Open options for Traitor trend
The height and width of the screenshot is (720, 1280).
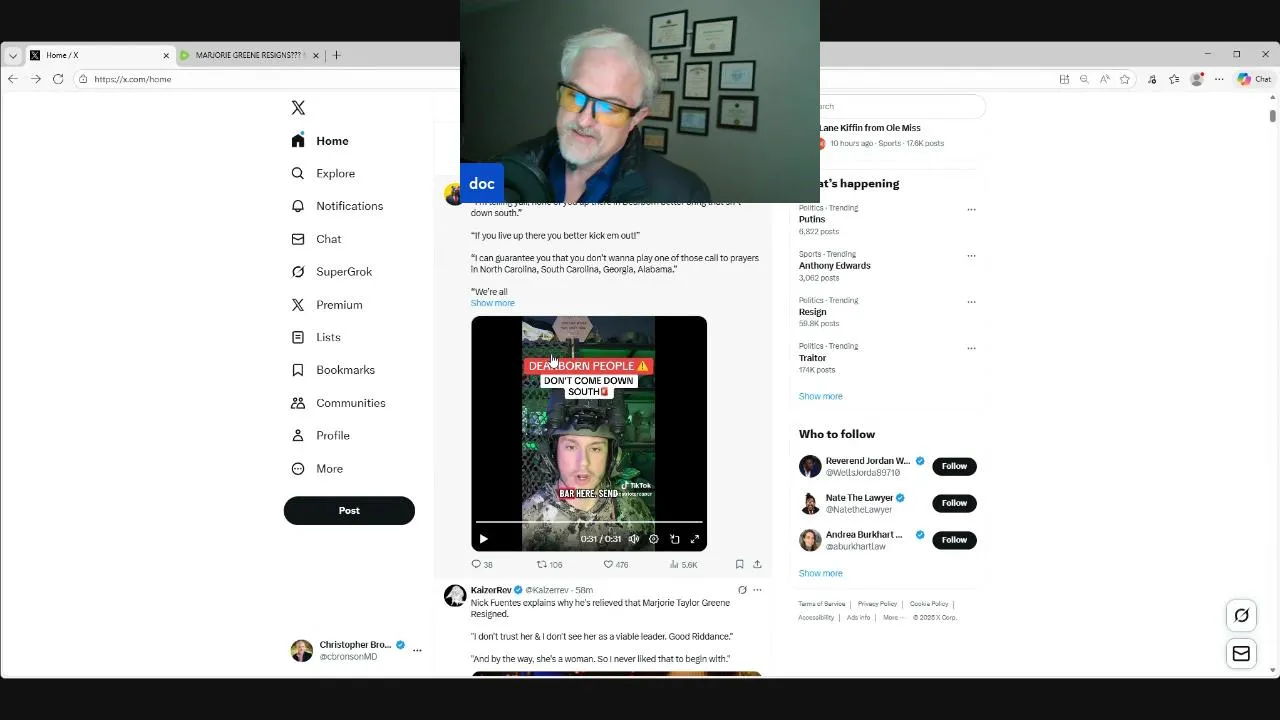click(x=971, y=348)
